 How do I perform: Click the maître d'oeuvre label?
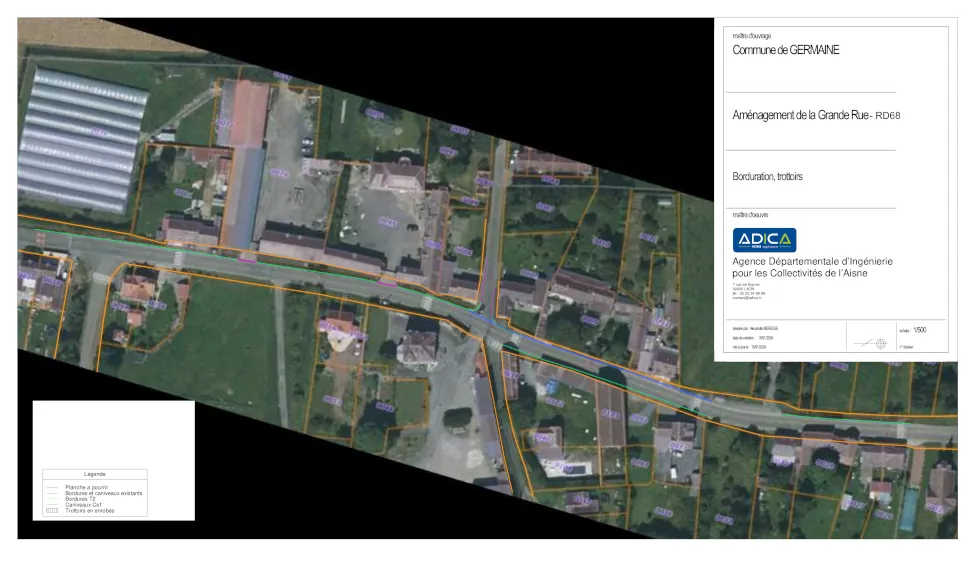click(x=751, y=214)
